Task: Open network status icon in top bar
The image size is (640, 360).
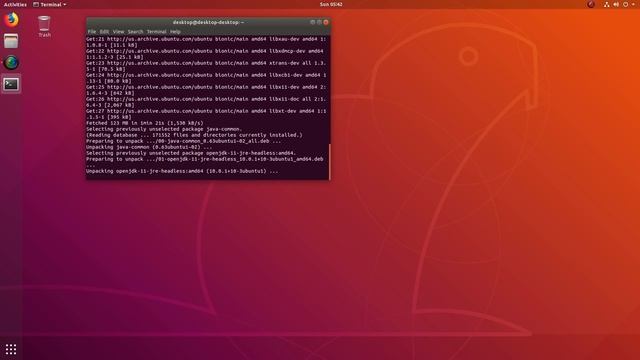Action: [607, 4]
